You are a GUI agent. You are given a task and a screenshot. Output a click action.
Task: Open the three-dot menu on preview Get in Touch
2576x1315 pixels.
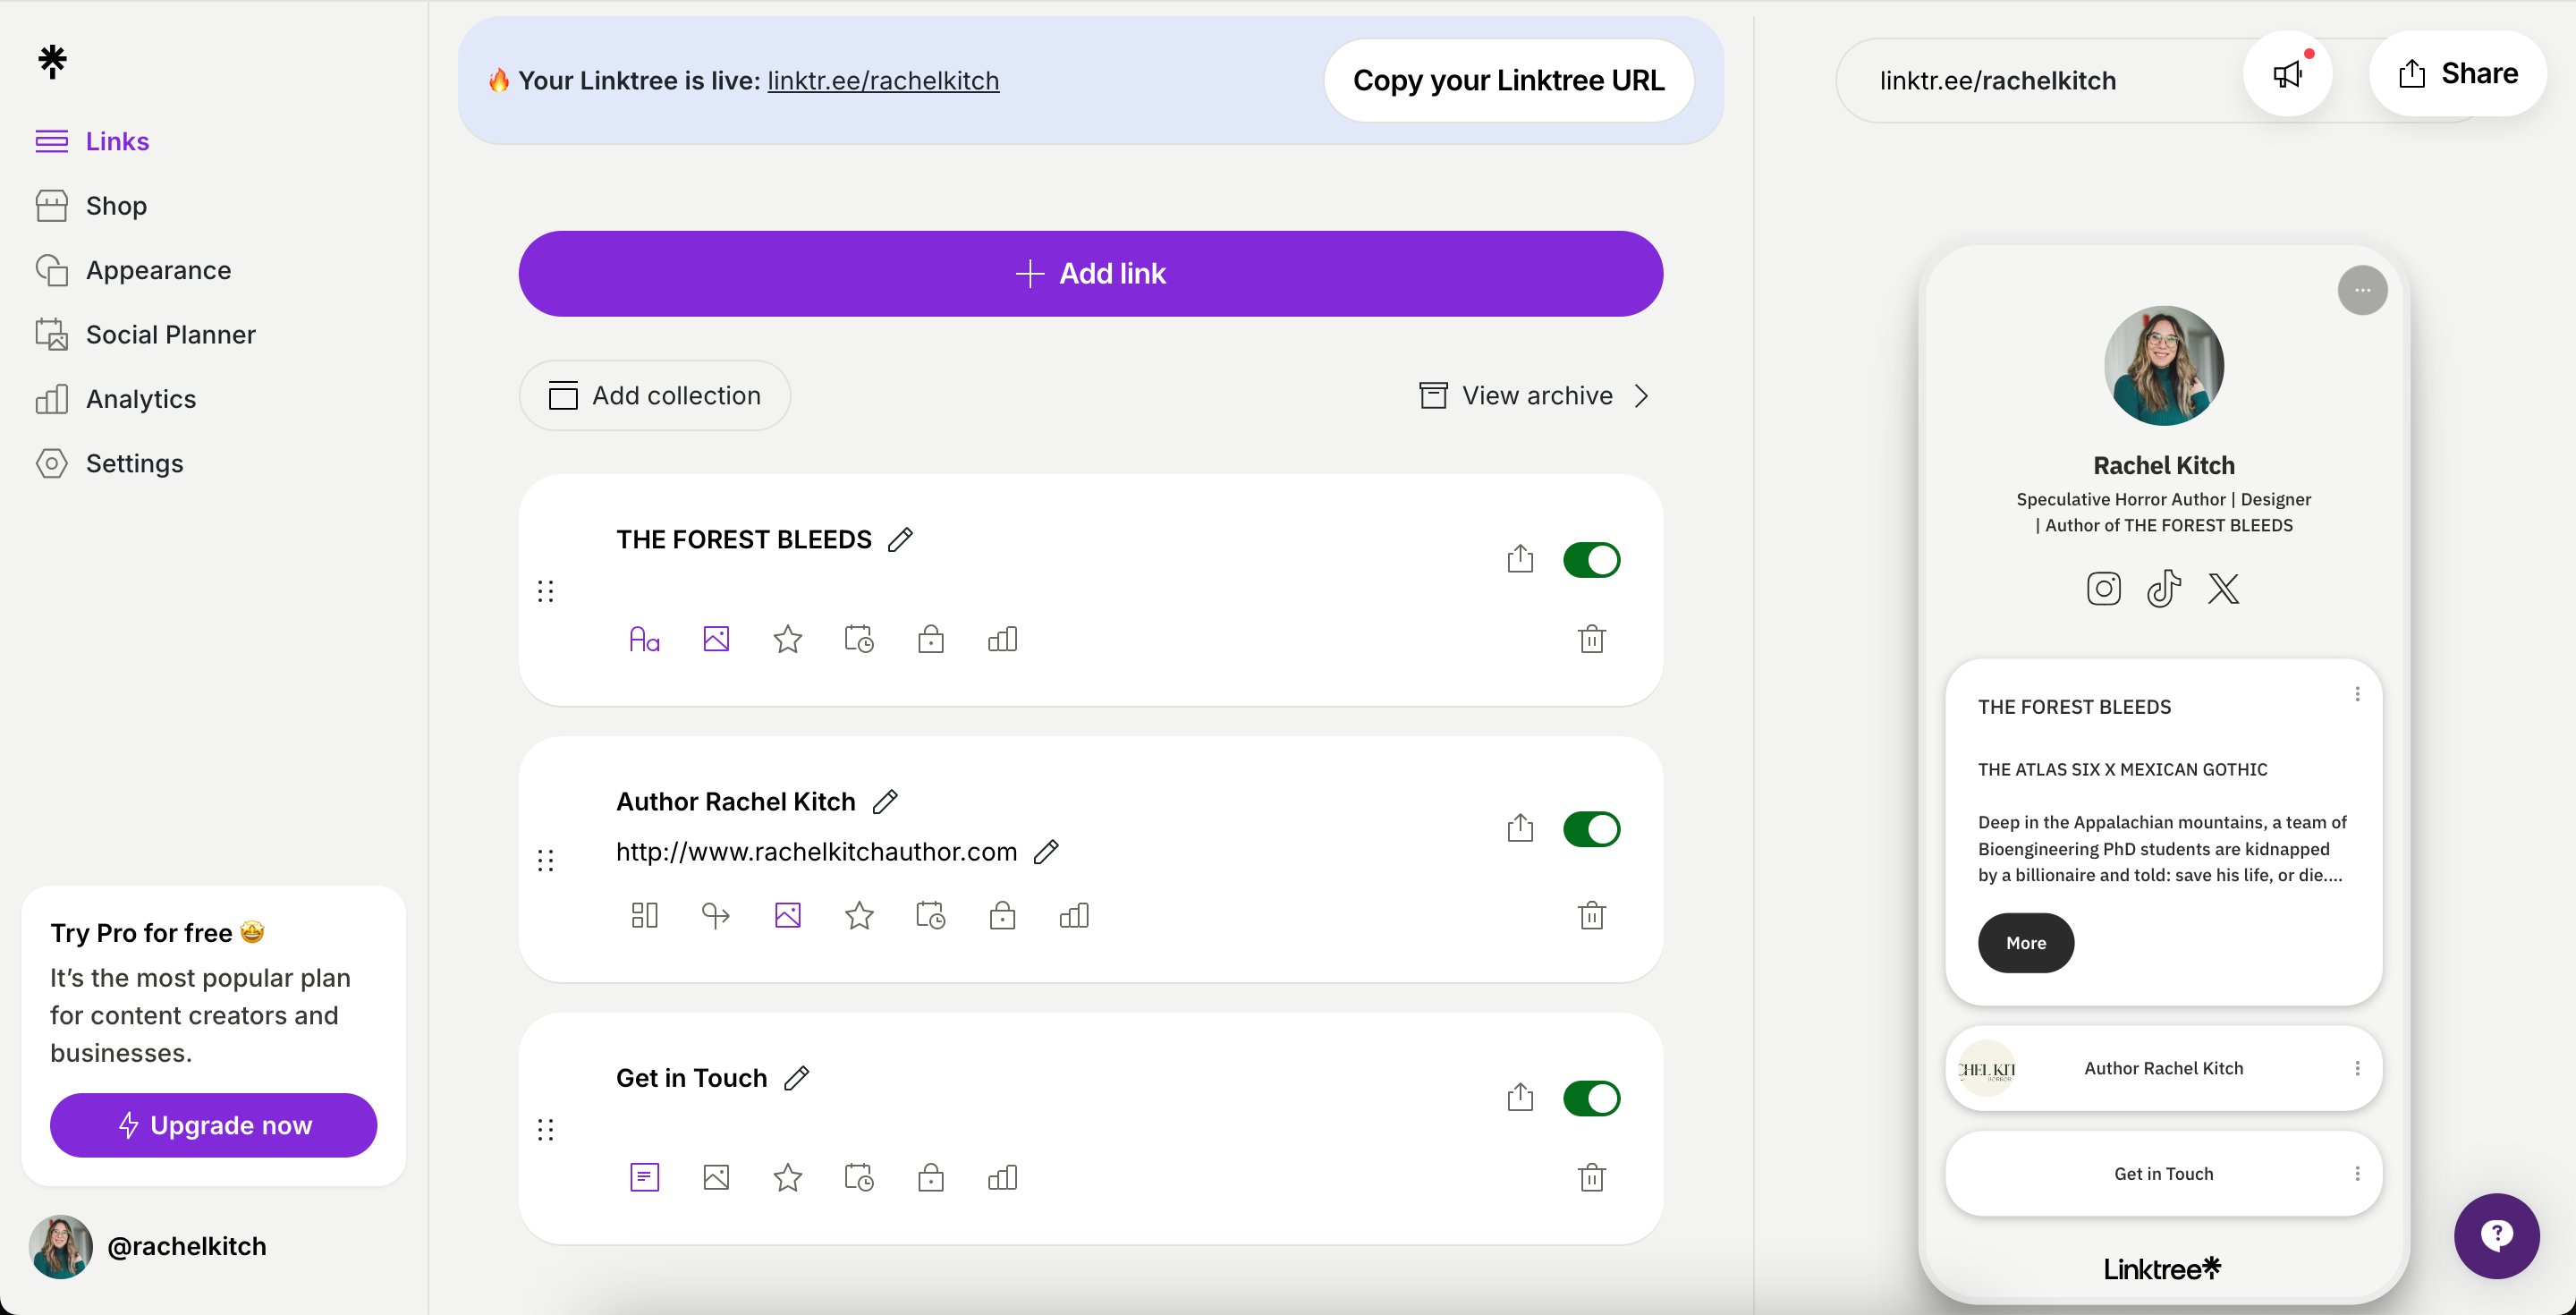2357,1173
